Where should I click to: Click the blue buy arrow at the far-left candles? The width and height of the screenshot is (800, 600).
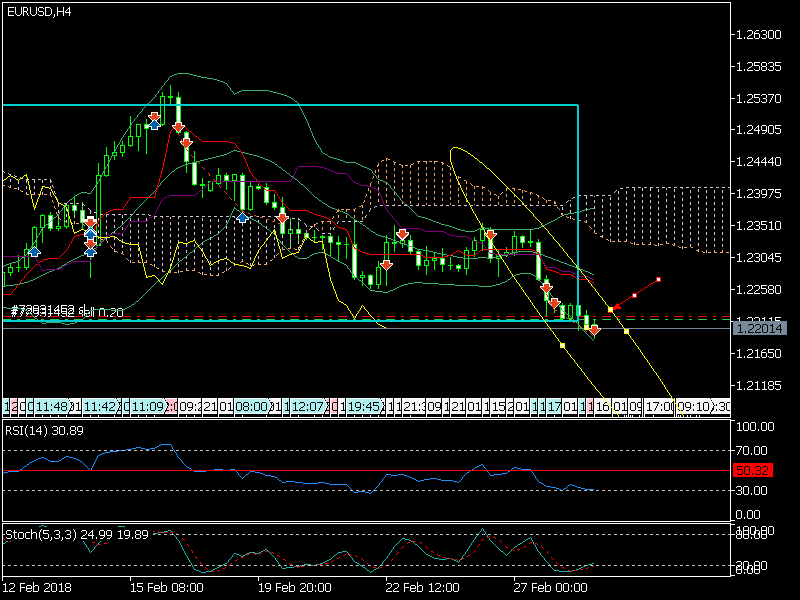point(34,251)
